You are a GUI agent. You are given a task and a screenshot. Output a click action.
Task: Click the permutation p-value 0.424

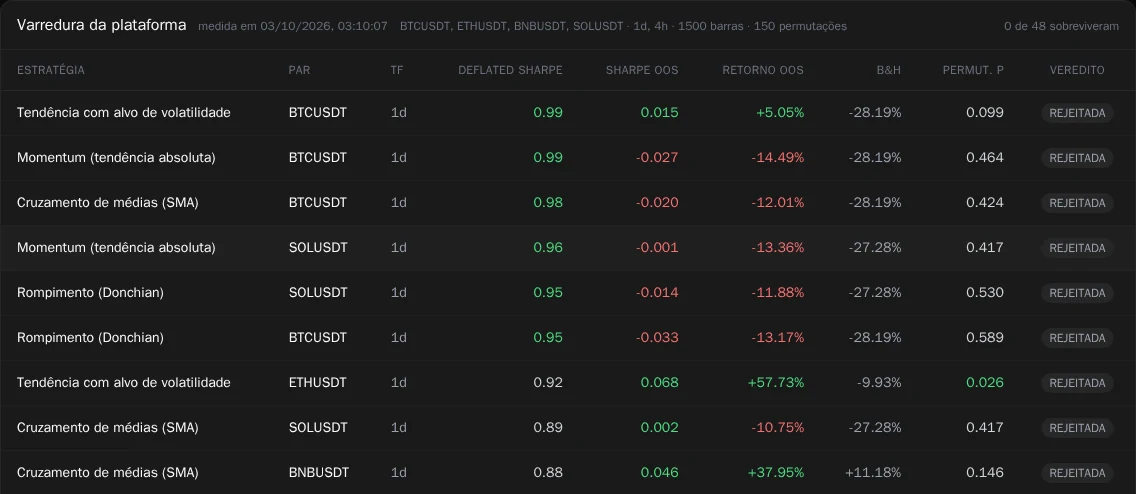985,203
